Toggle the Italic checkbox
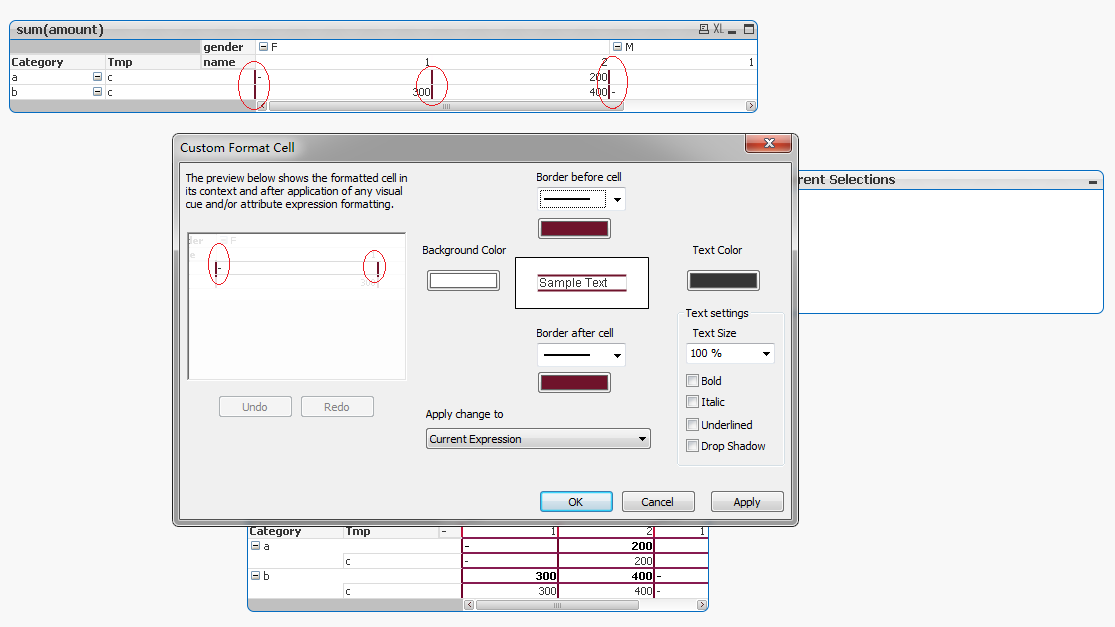 click(x=692, y=402)
